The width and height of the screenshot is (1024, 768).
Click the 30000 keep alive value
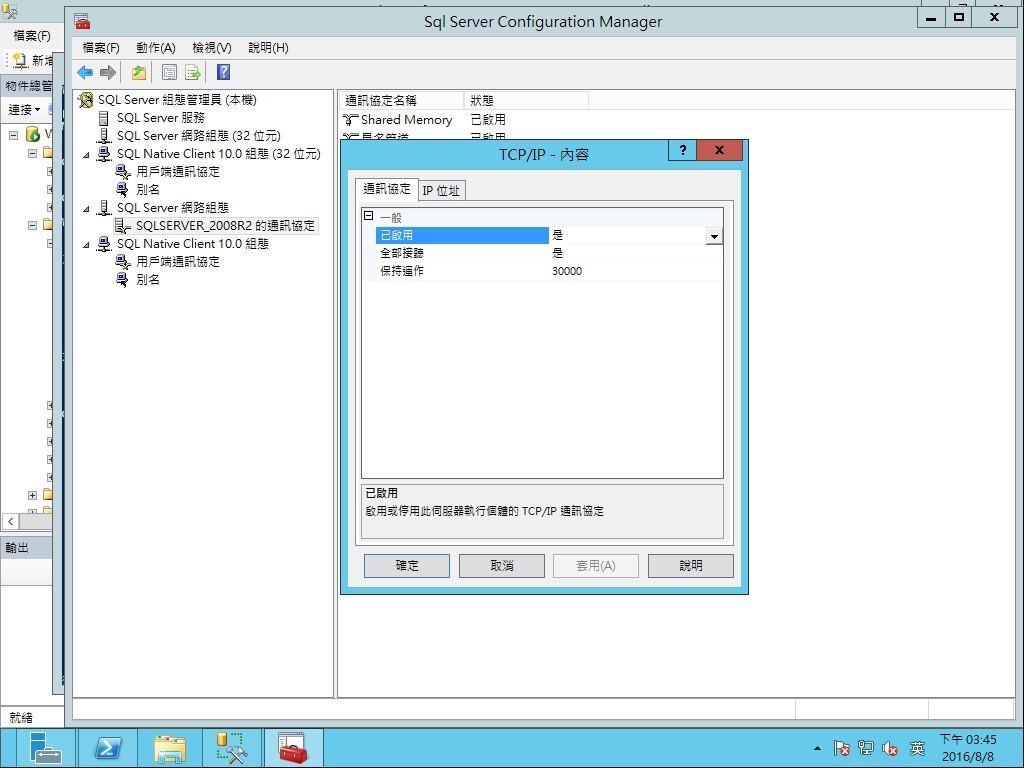[x=567, y=271]
